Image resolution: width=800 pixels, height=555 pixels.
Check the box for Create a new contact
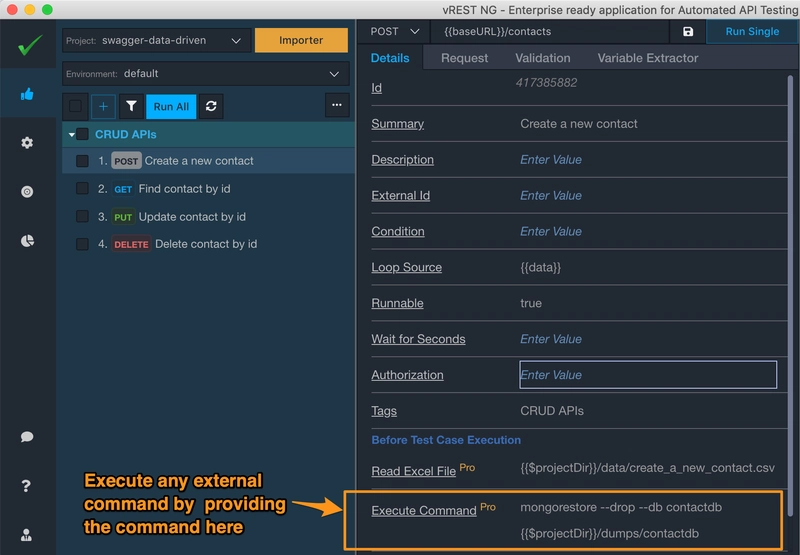coord(82,161)
